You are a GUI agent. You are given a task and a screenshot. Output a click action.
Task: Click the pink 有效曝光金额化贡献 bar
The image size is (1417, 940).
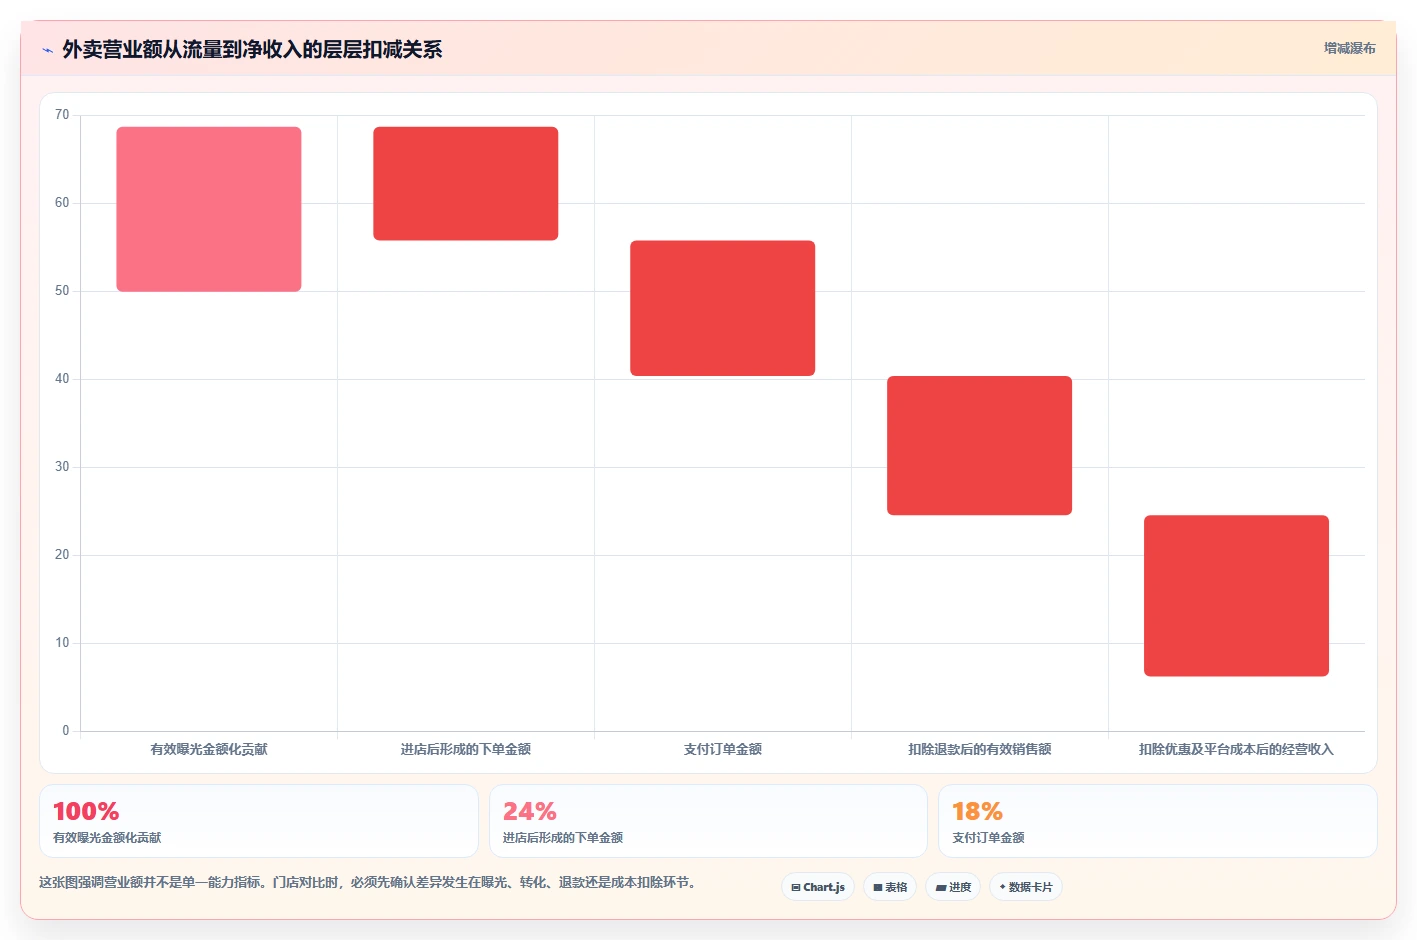tap(209, 209)
